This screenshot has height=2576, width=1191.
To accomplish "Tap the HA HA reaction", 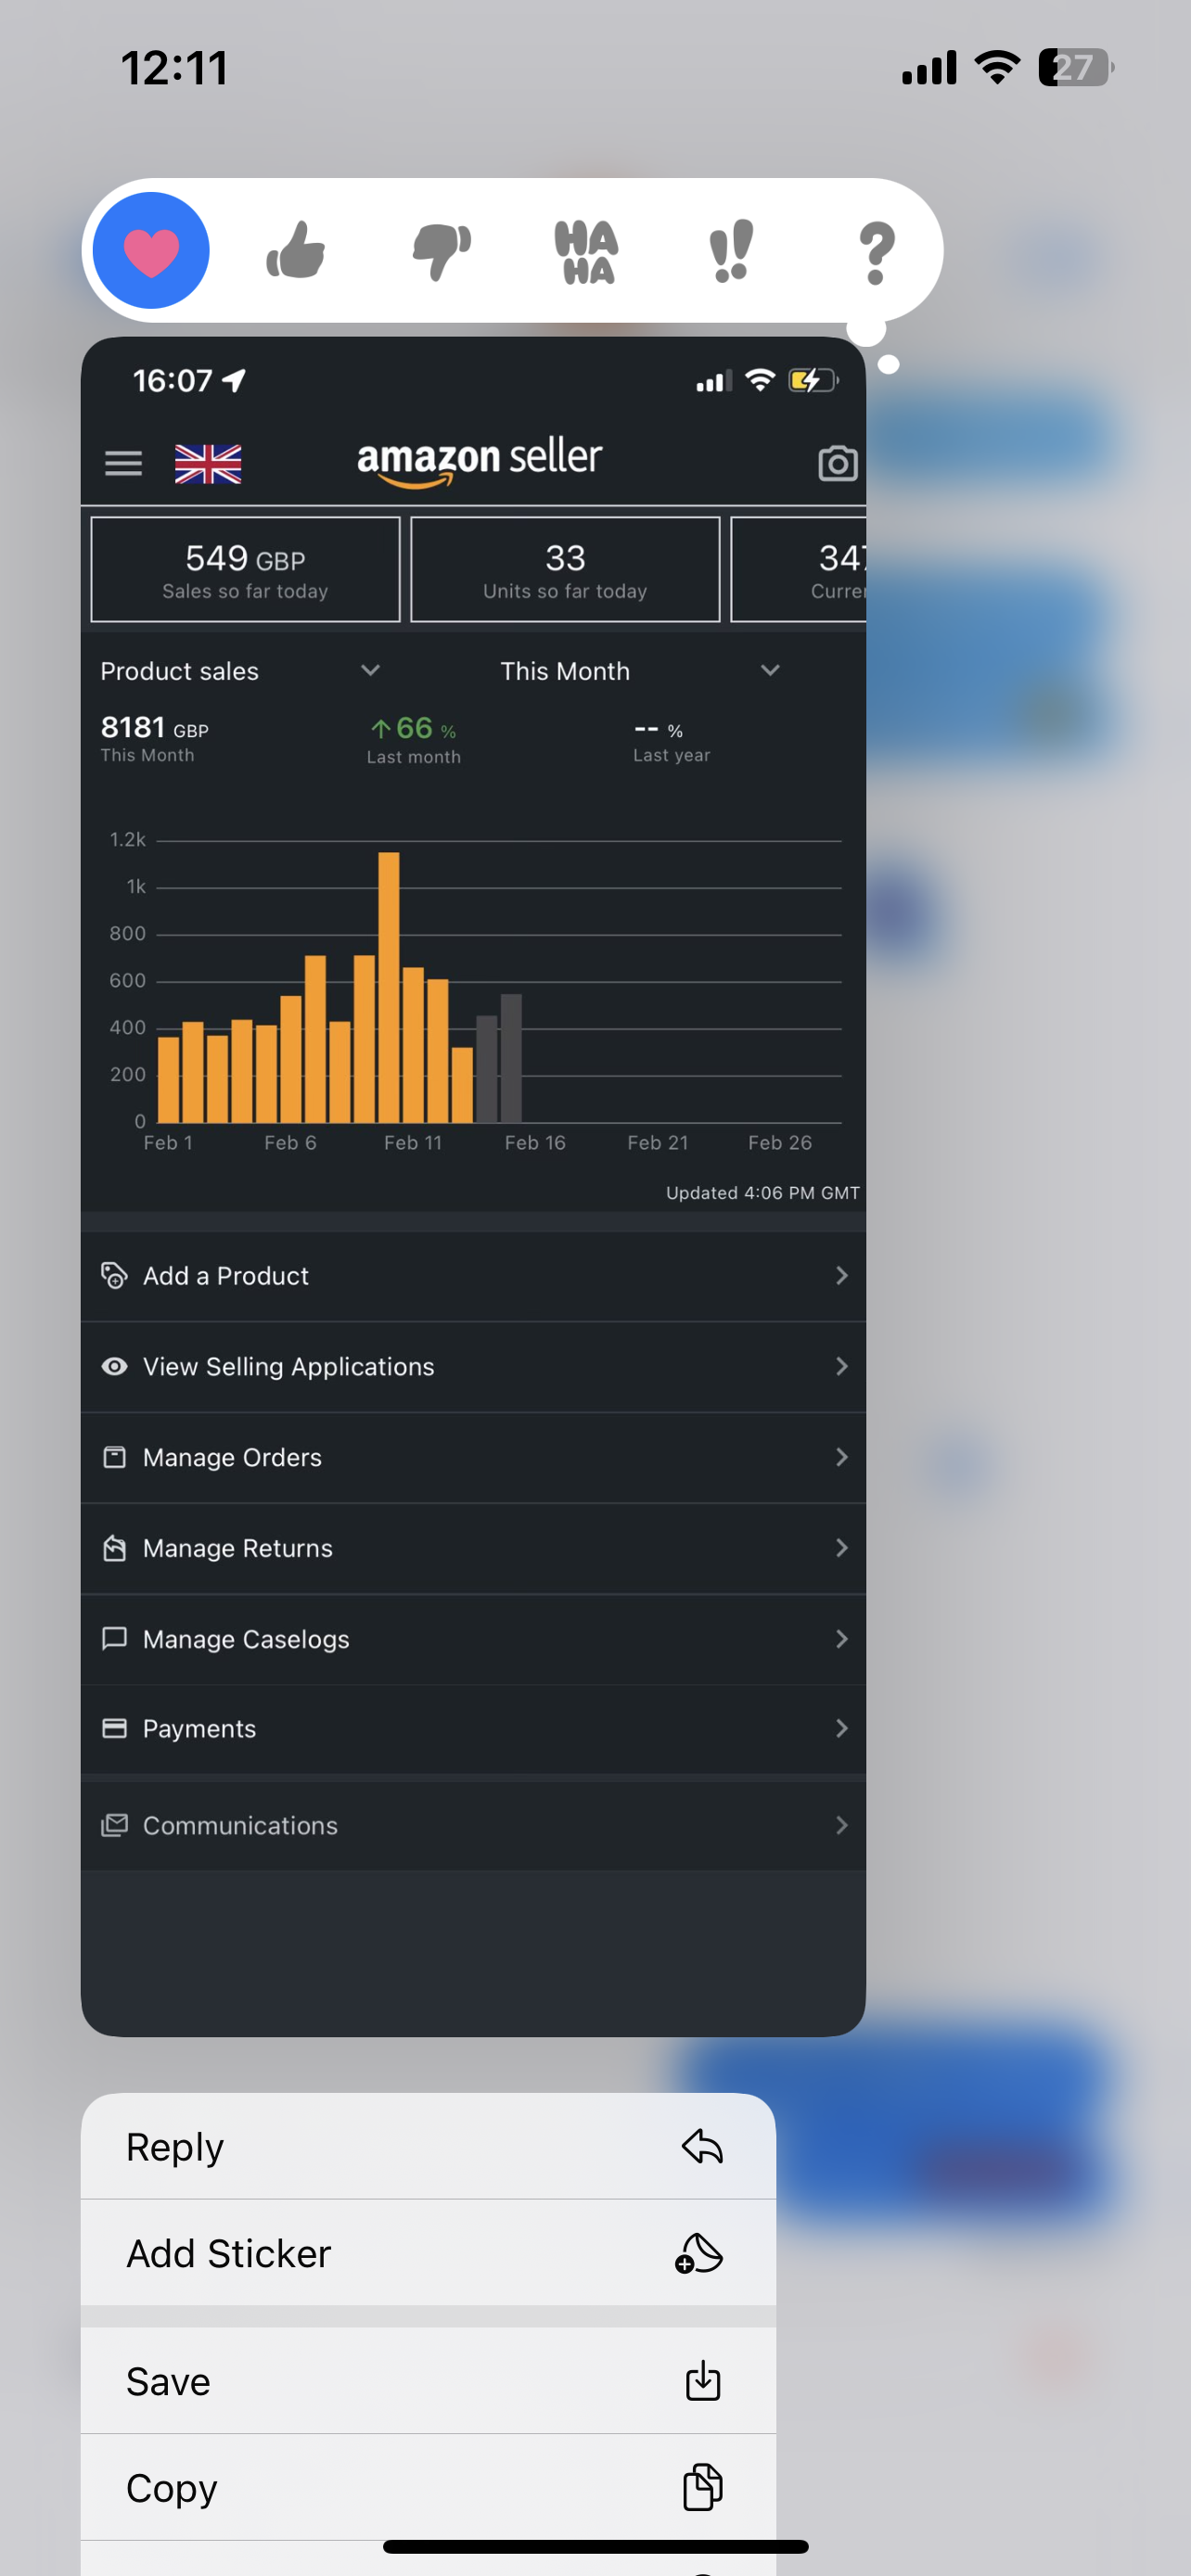I will pos(586,252).
